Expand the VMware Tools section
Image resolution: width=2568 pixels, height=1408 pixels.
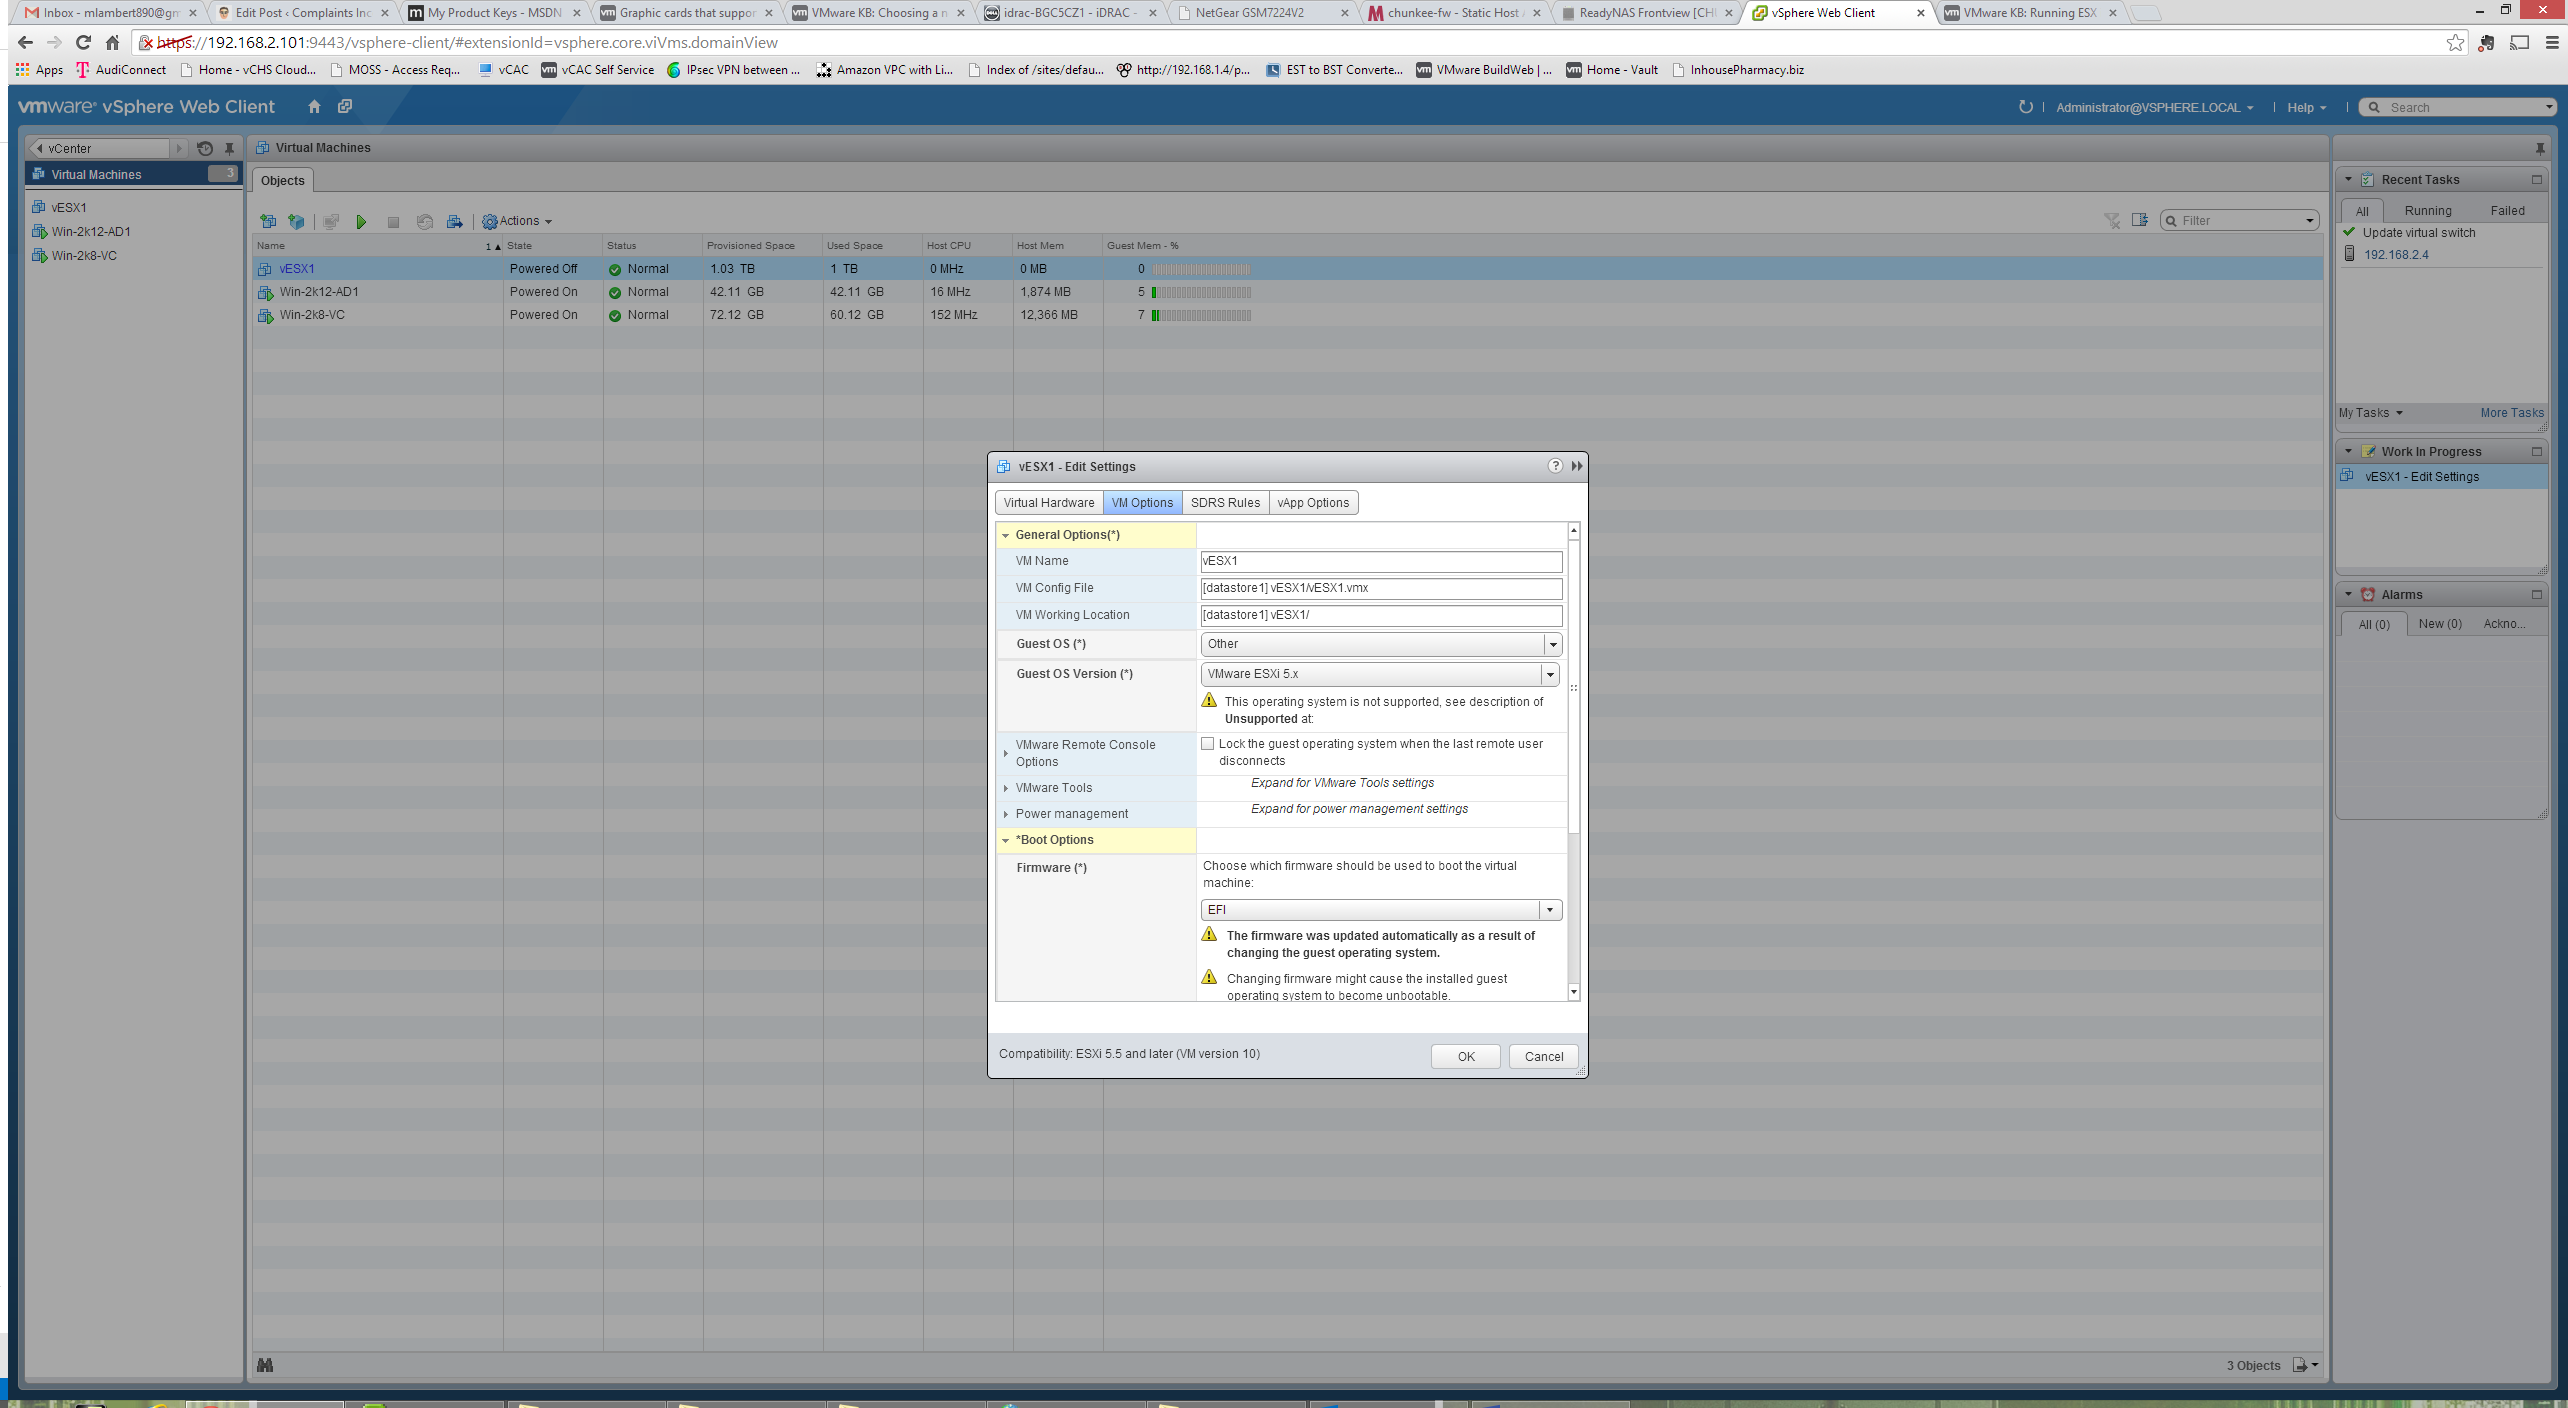point(1006,788)
